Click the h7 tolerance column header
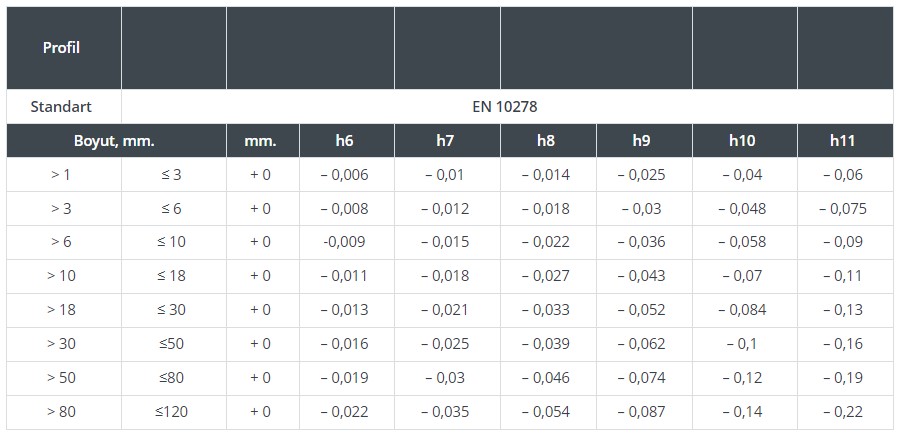The height and width of the screenshot is (436, 900). (x=445, y=141)
